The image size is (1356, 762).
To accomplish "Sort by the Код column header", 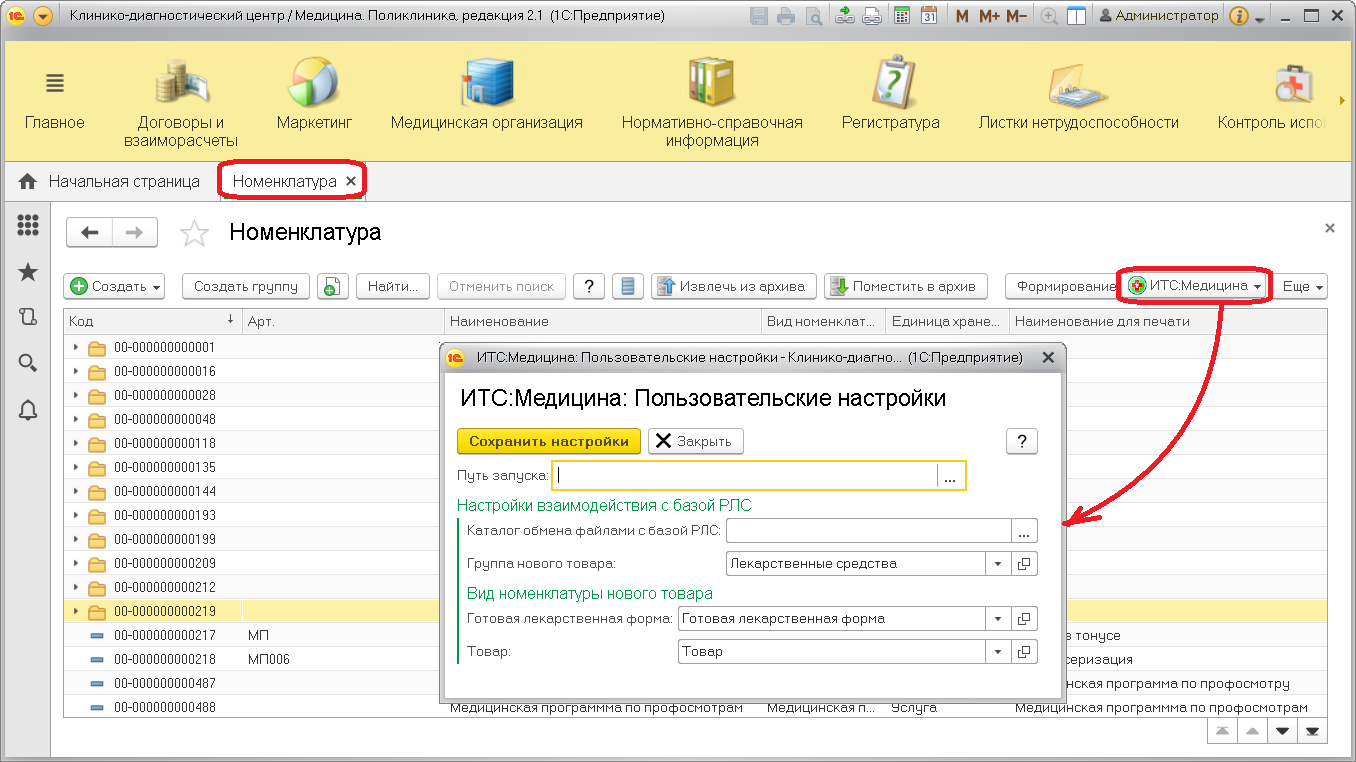I will click(x=153, y=321).
